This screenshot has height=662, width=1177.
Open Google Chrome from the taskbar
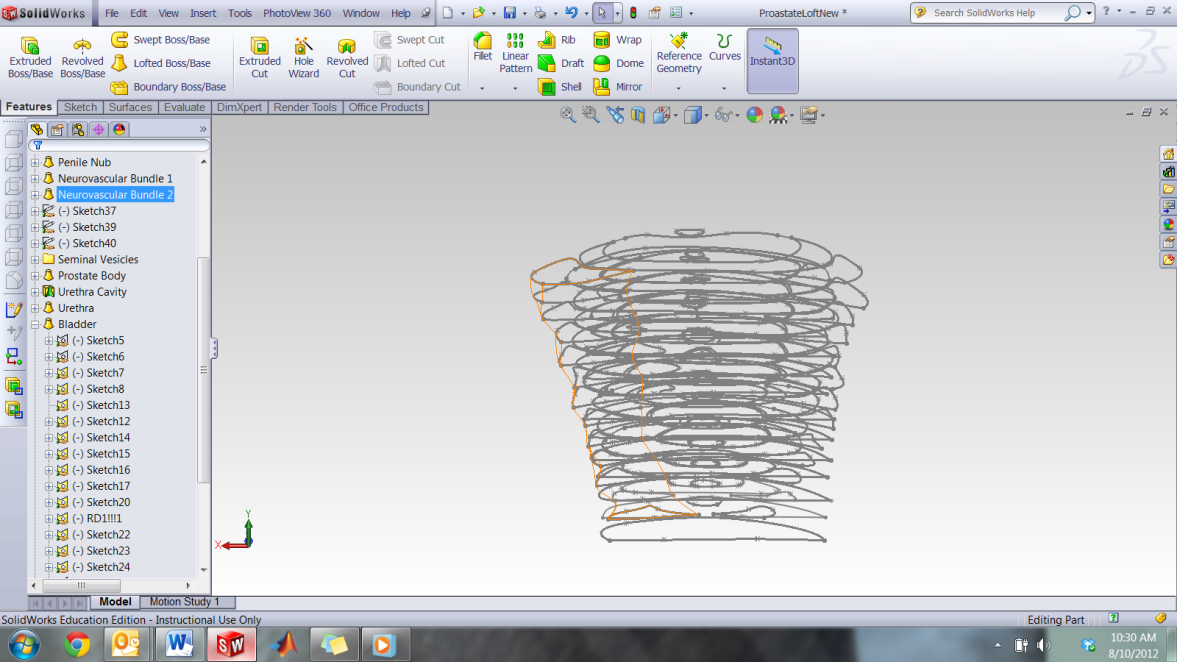click(x=77, y=644)
